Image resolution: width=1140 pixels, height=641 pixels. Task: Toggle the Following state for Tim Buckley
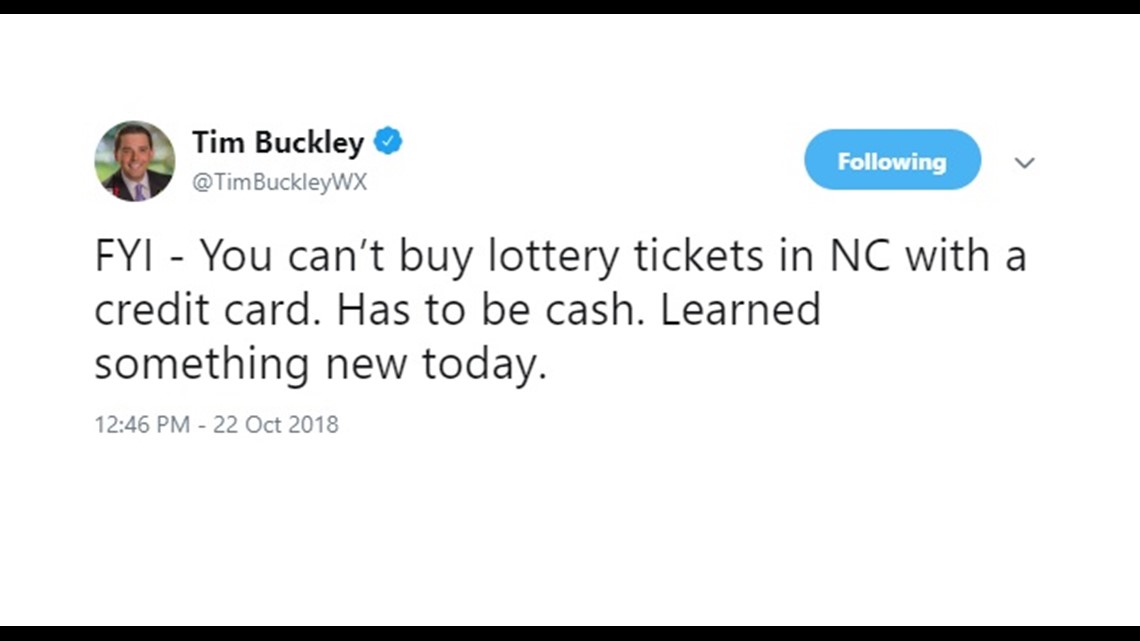pyautogui.click(x=892, y=159)
